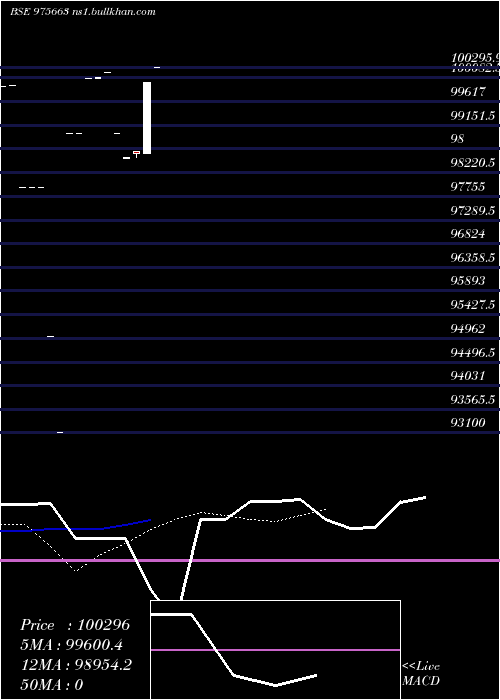The image size is (500, 700).
Task: Select the 94496.5 price axis label
Action: tap(473, 353)
